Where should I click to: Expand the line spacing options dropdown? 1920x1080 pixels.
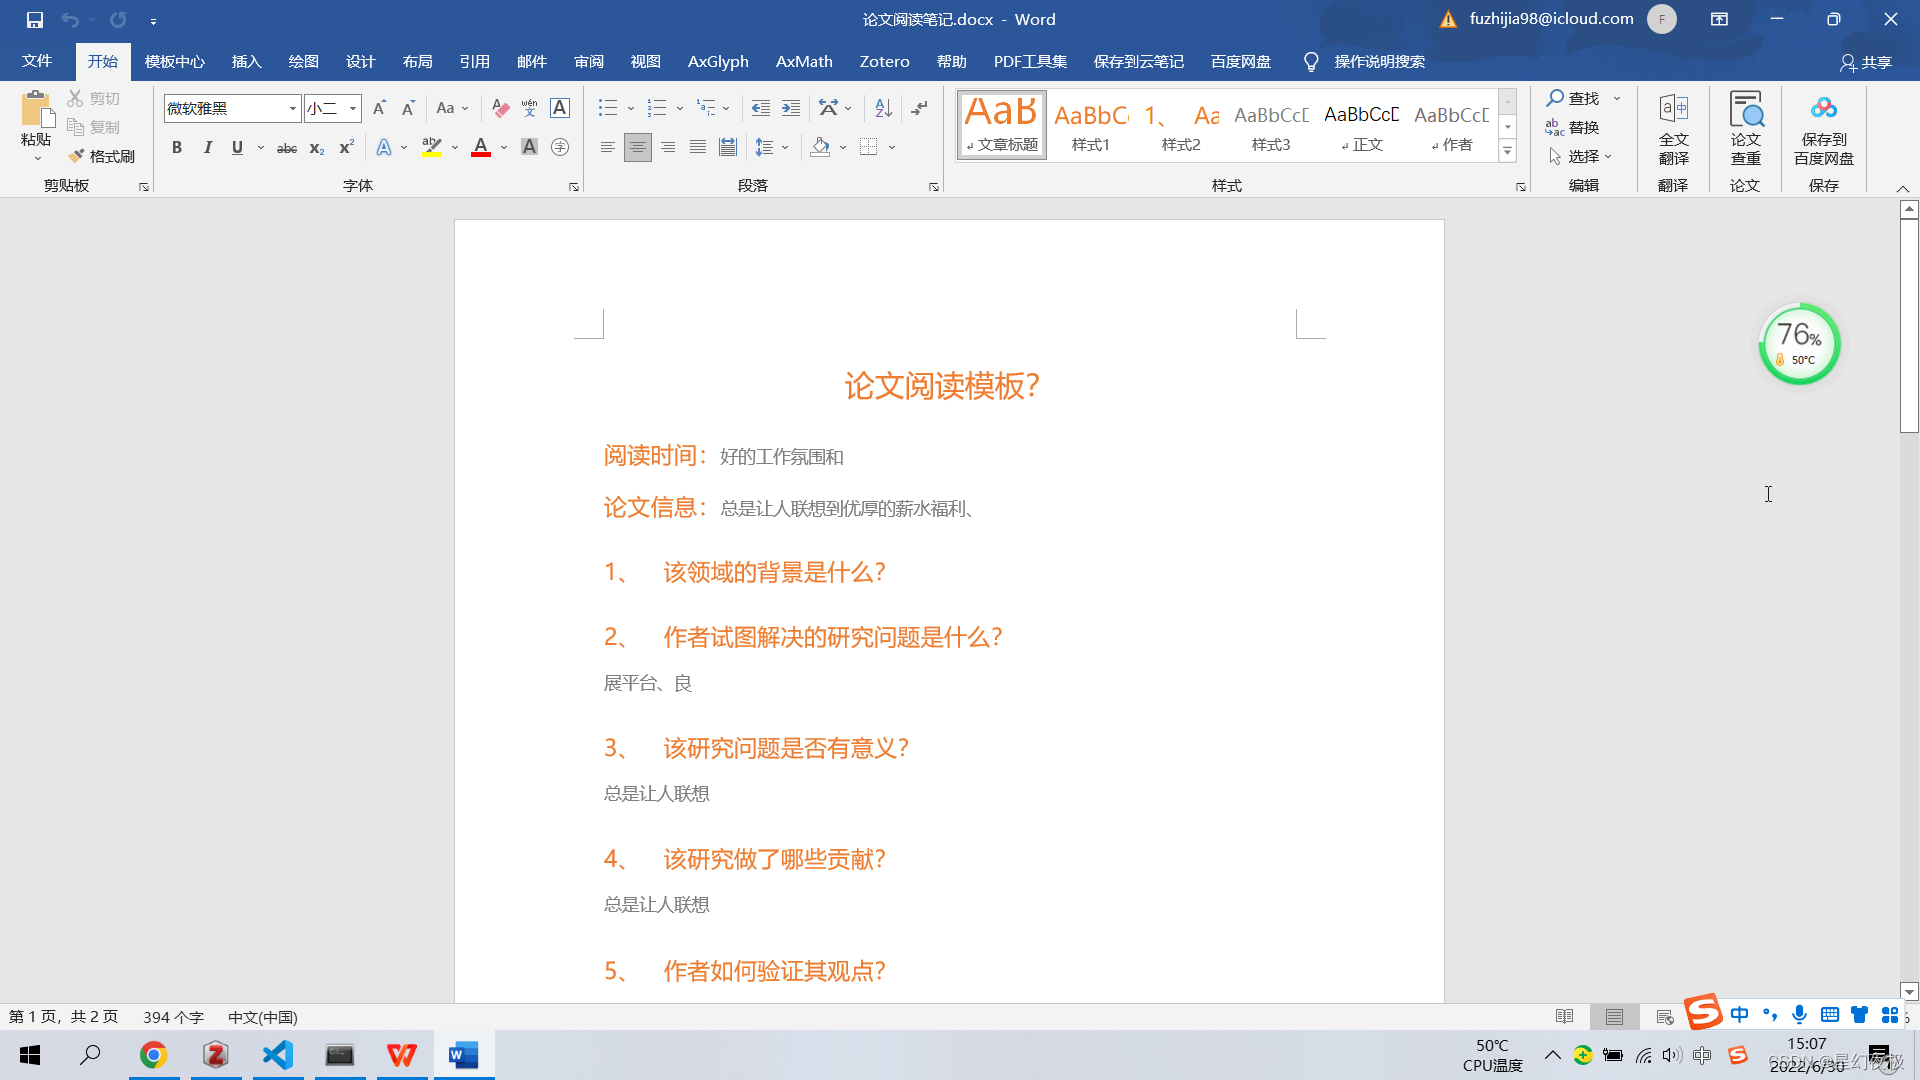tap(784, 147)
